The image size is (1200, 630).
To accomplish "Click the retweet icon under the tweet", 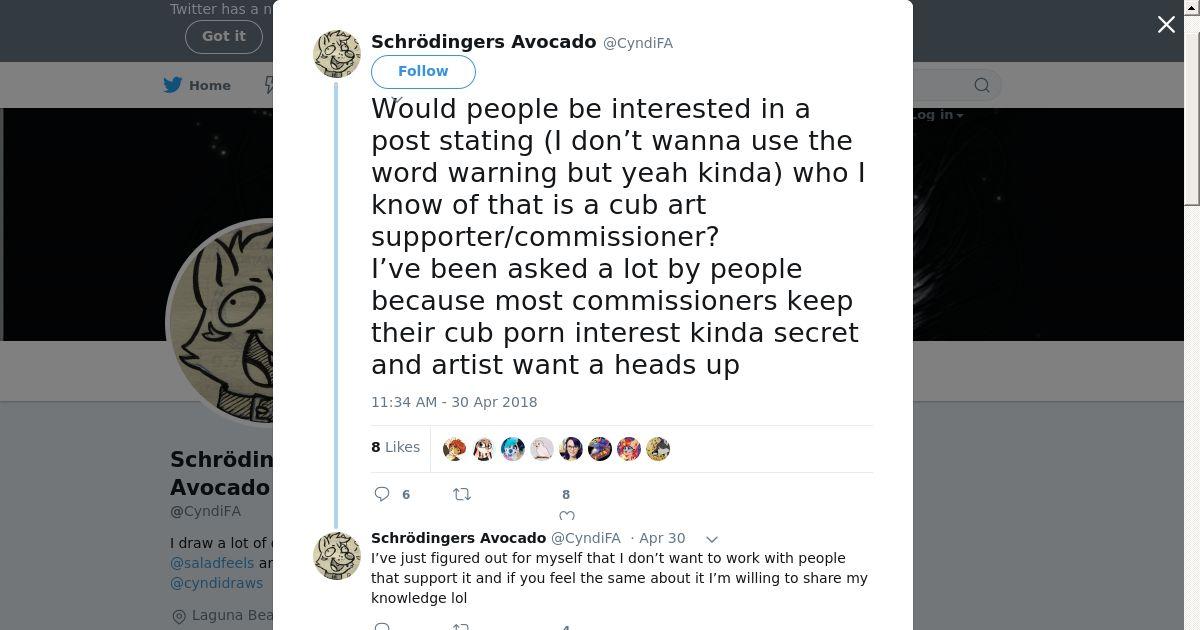I will [462, 494].
